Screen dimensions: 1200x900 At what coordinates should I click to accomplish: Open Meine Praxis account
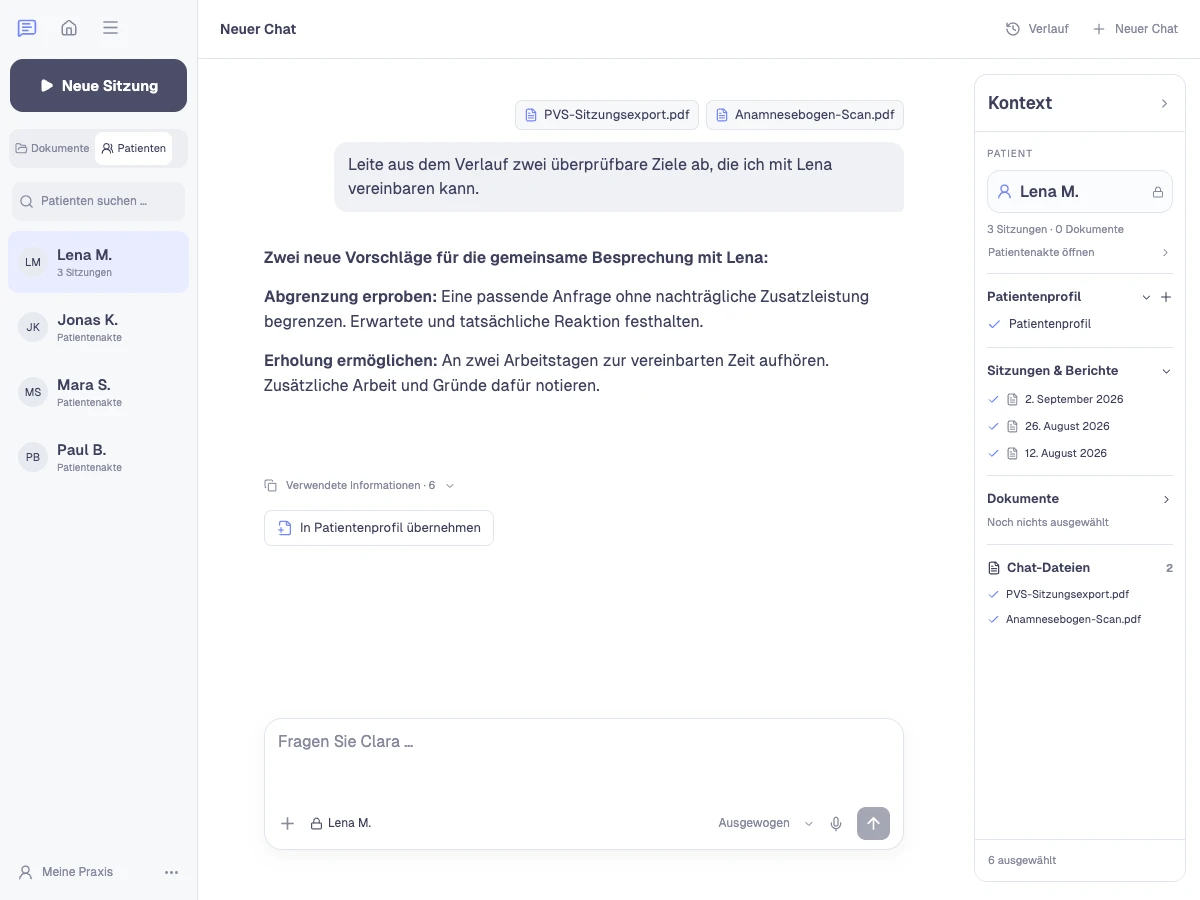coord(66,872)
